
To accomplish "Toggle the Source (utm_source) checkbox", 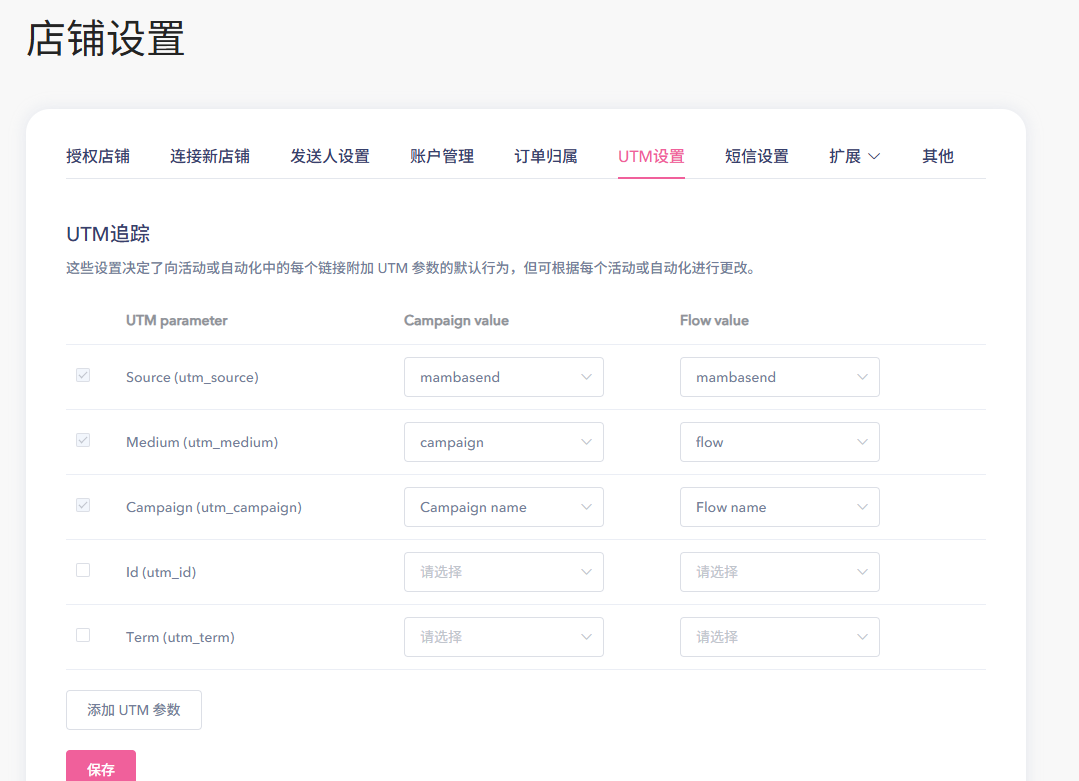I will (83, 375).
